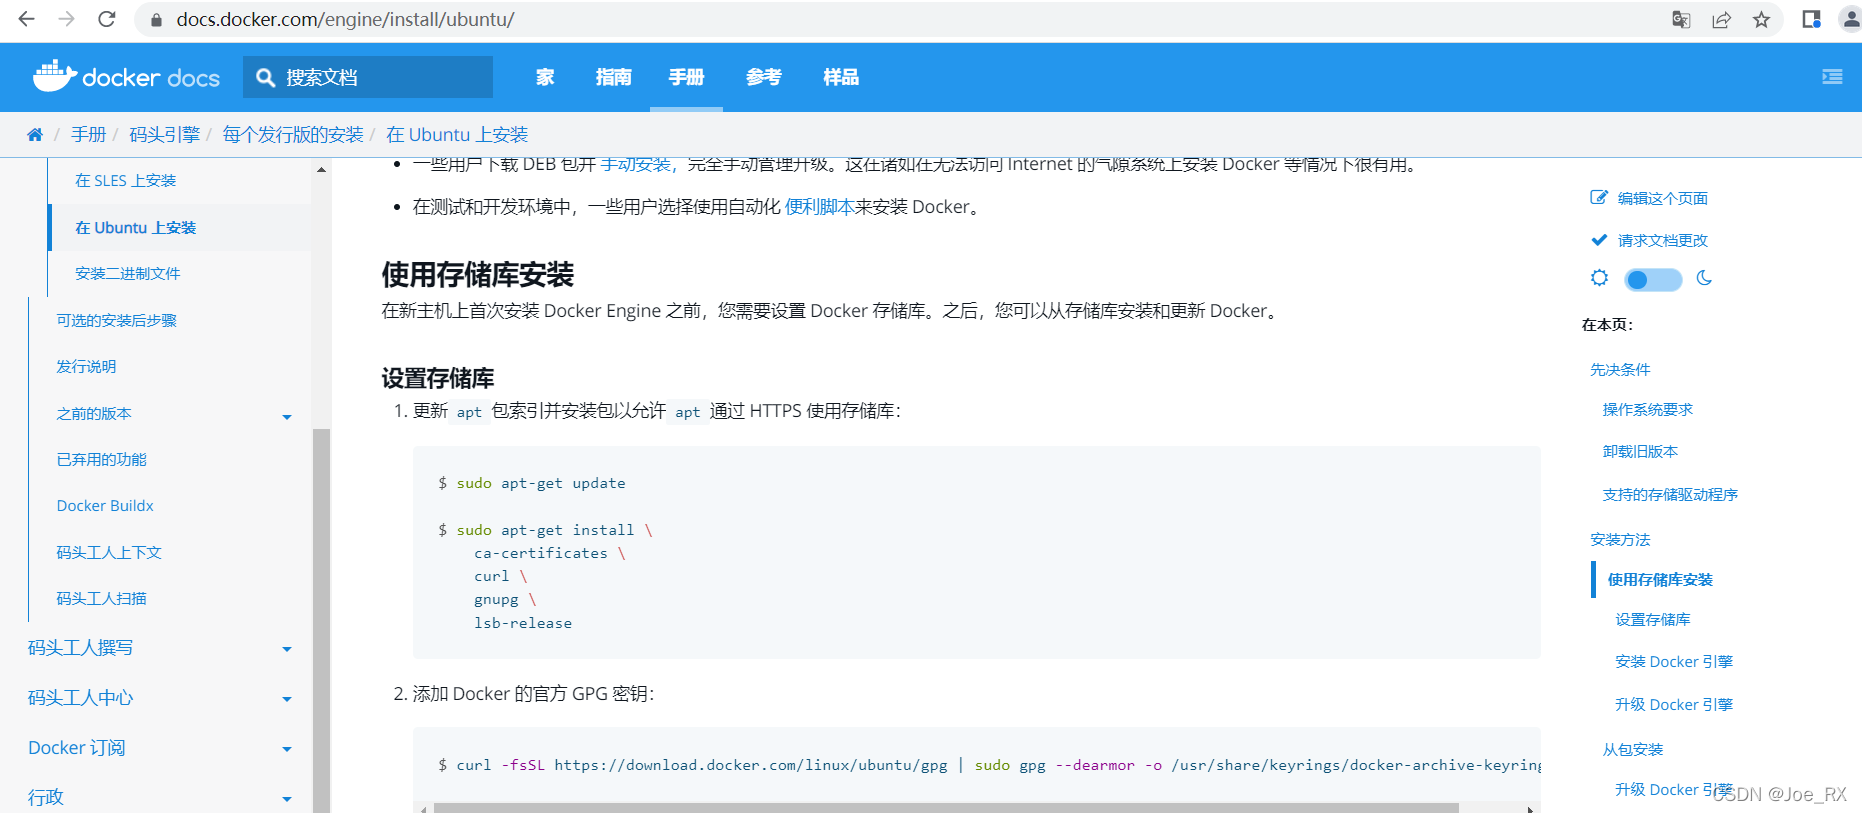The width and height of the screenshot is (1862, 813).
Task: Jump to 卸载旧版本 in page contents
Action: coord(1640,451)
